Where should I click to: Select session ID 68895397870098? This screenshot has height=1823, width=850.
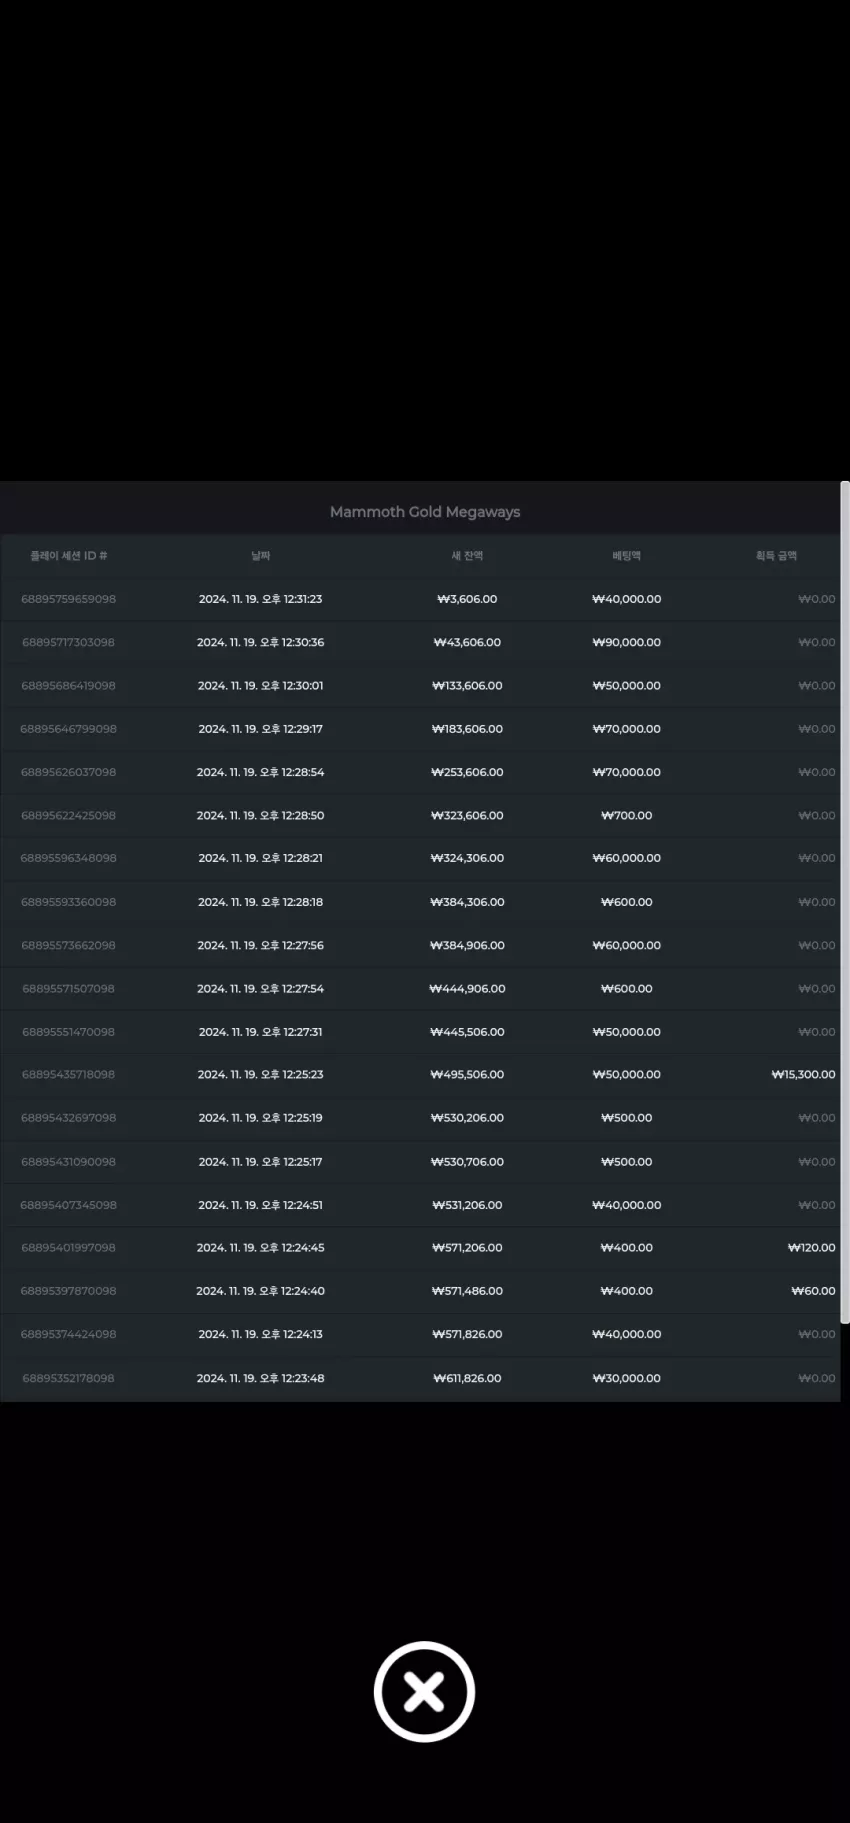[68, 1291]
